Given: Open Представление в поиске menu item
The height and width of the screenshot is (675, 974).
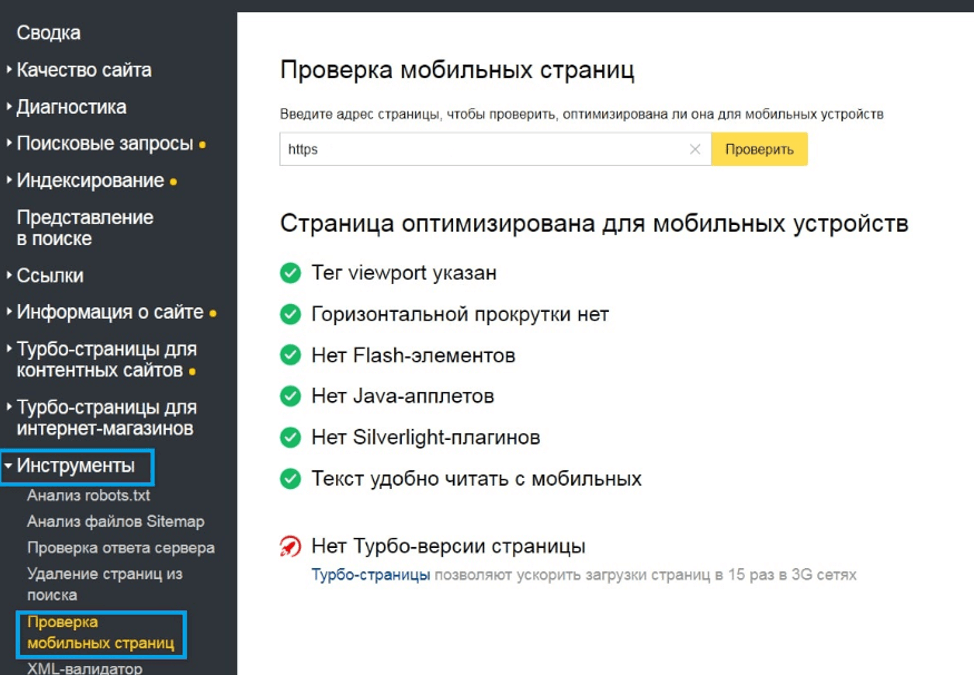Looking at the screenshot, I should 85,228.
